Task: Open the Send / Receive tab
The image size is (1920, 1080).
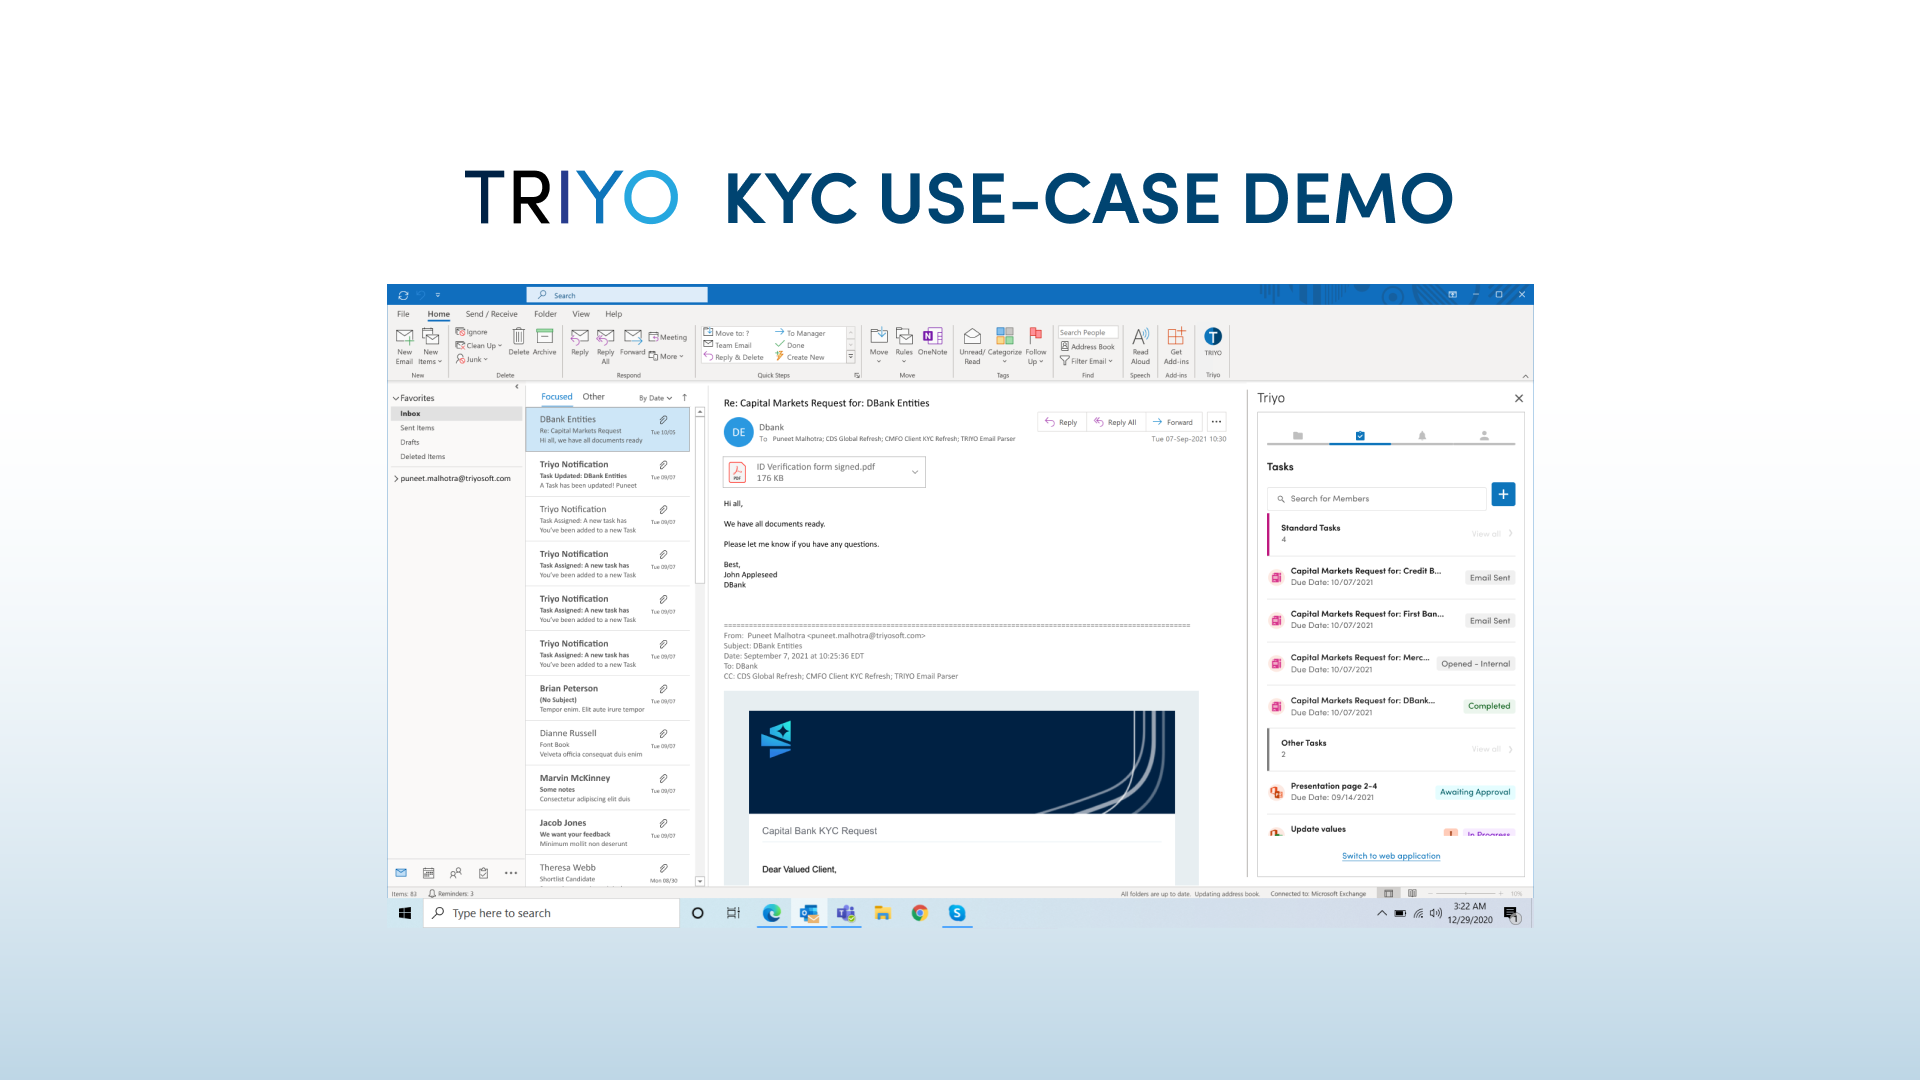Action: pos(491,314)
